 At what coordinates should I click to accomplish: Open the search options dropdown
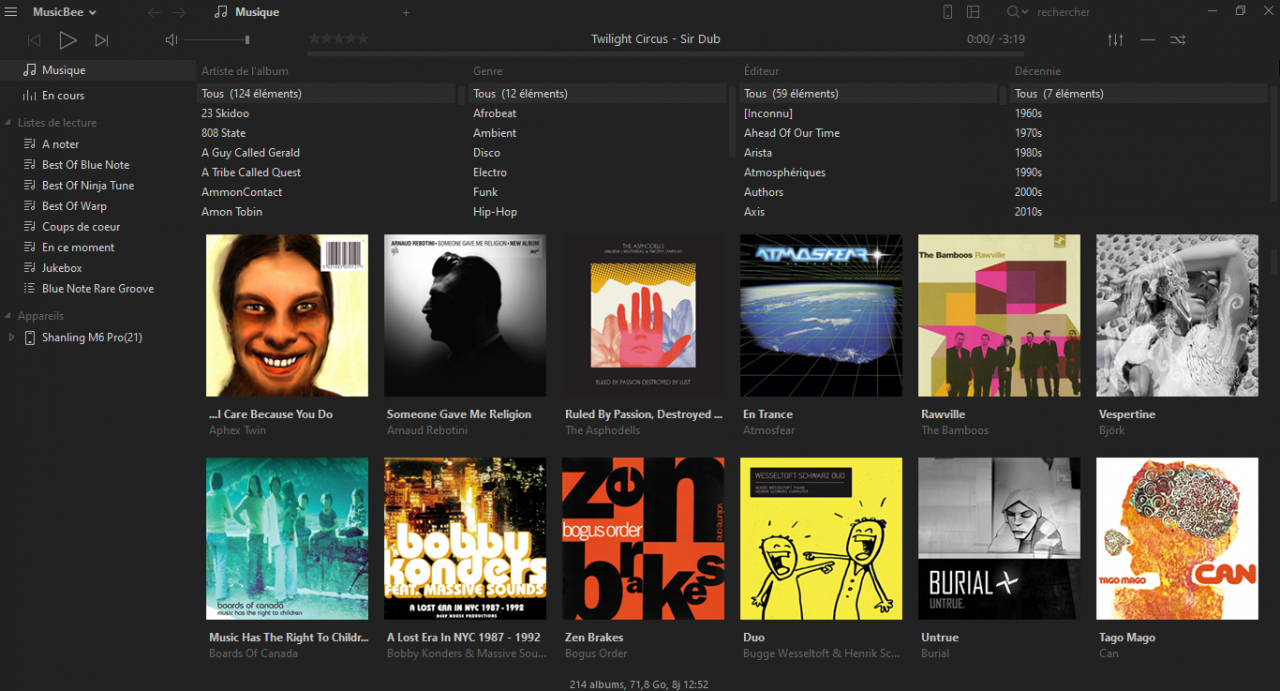[x=1017, y=12]
